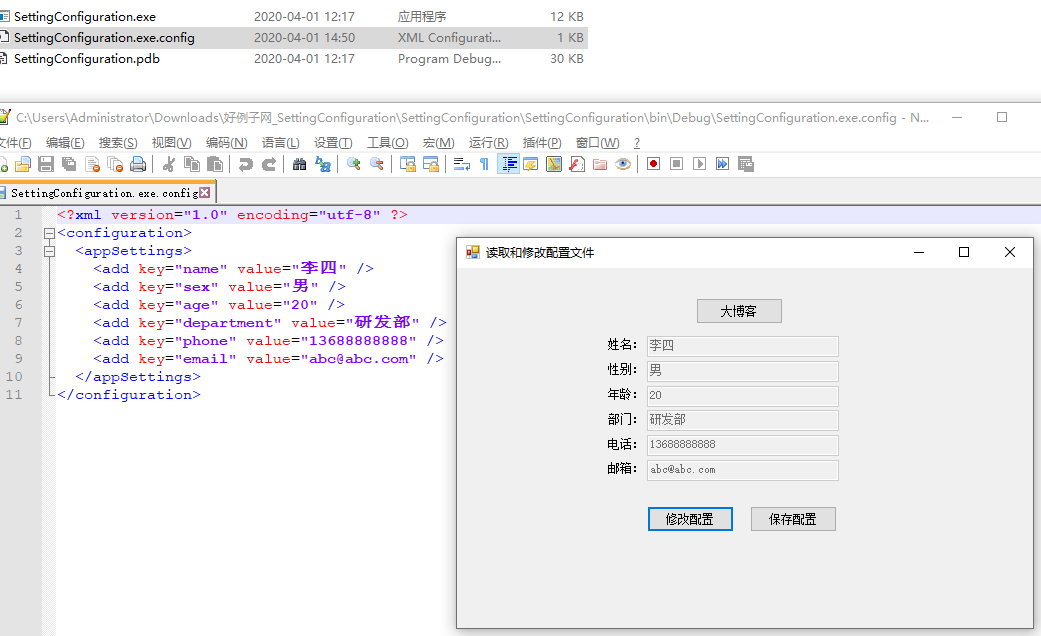
Task: Run macro multiple times icon
Action: pyautogui.click(x=722, y=164)
